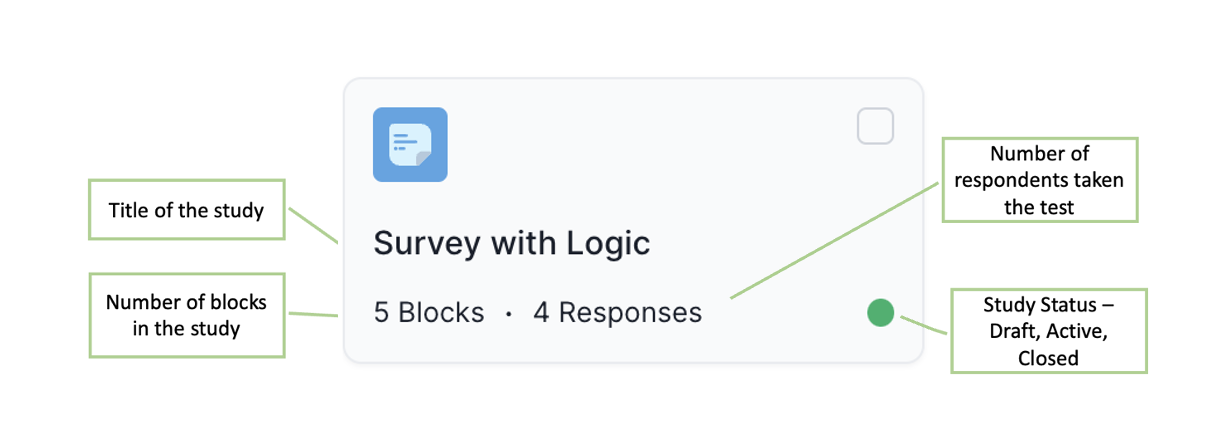Viewport: 1216px width, 436px height.
Task: Open the blue survey document icon
Action: 410,145
